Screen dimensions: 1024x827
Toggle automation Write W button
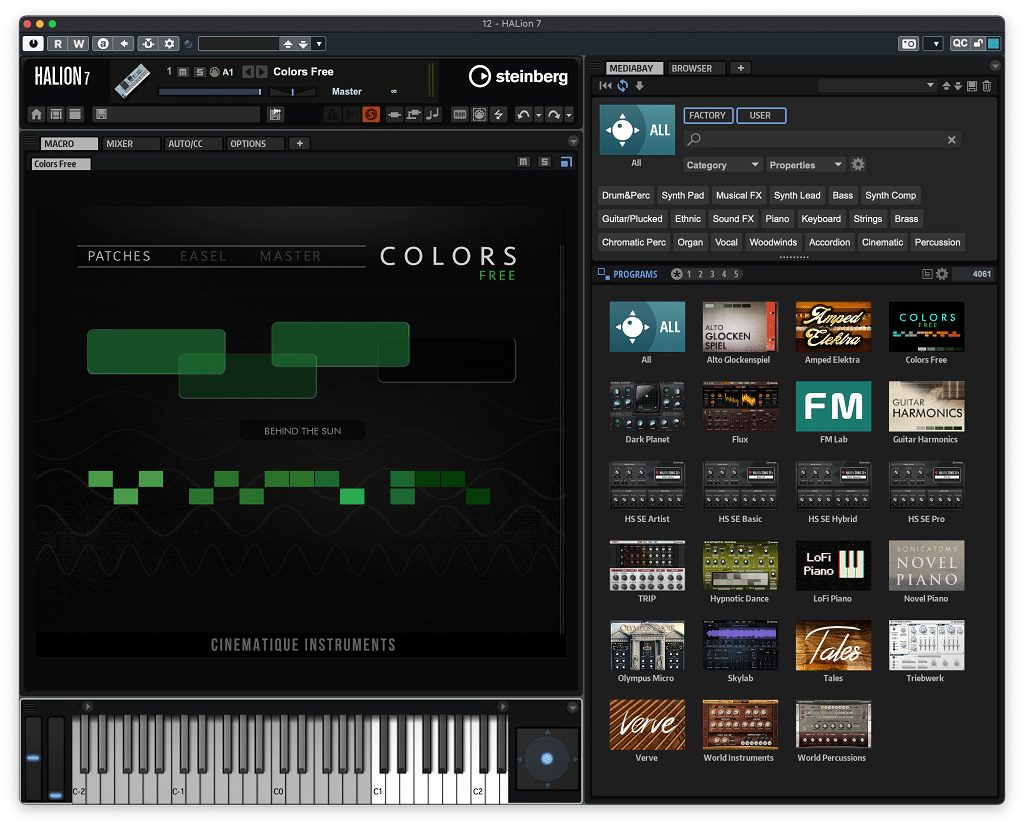[x=78, y=44]
